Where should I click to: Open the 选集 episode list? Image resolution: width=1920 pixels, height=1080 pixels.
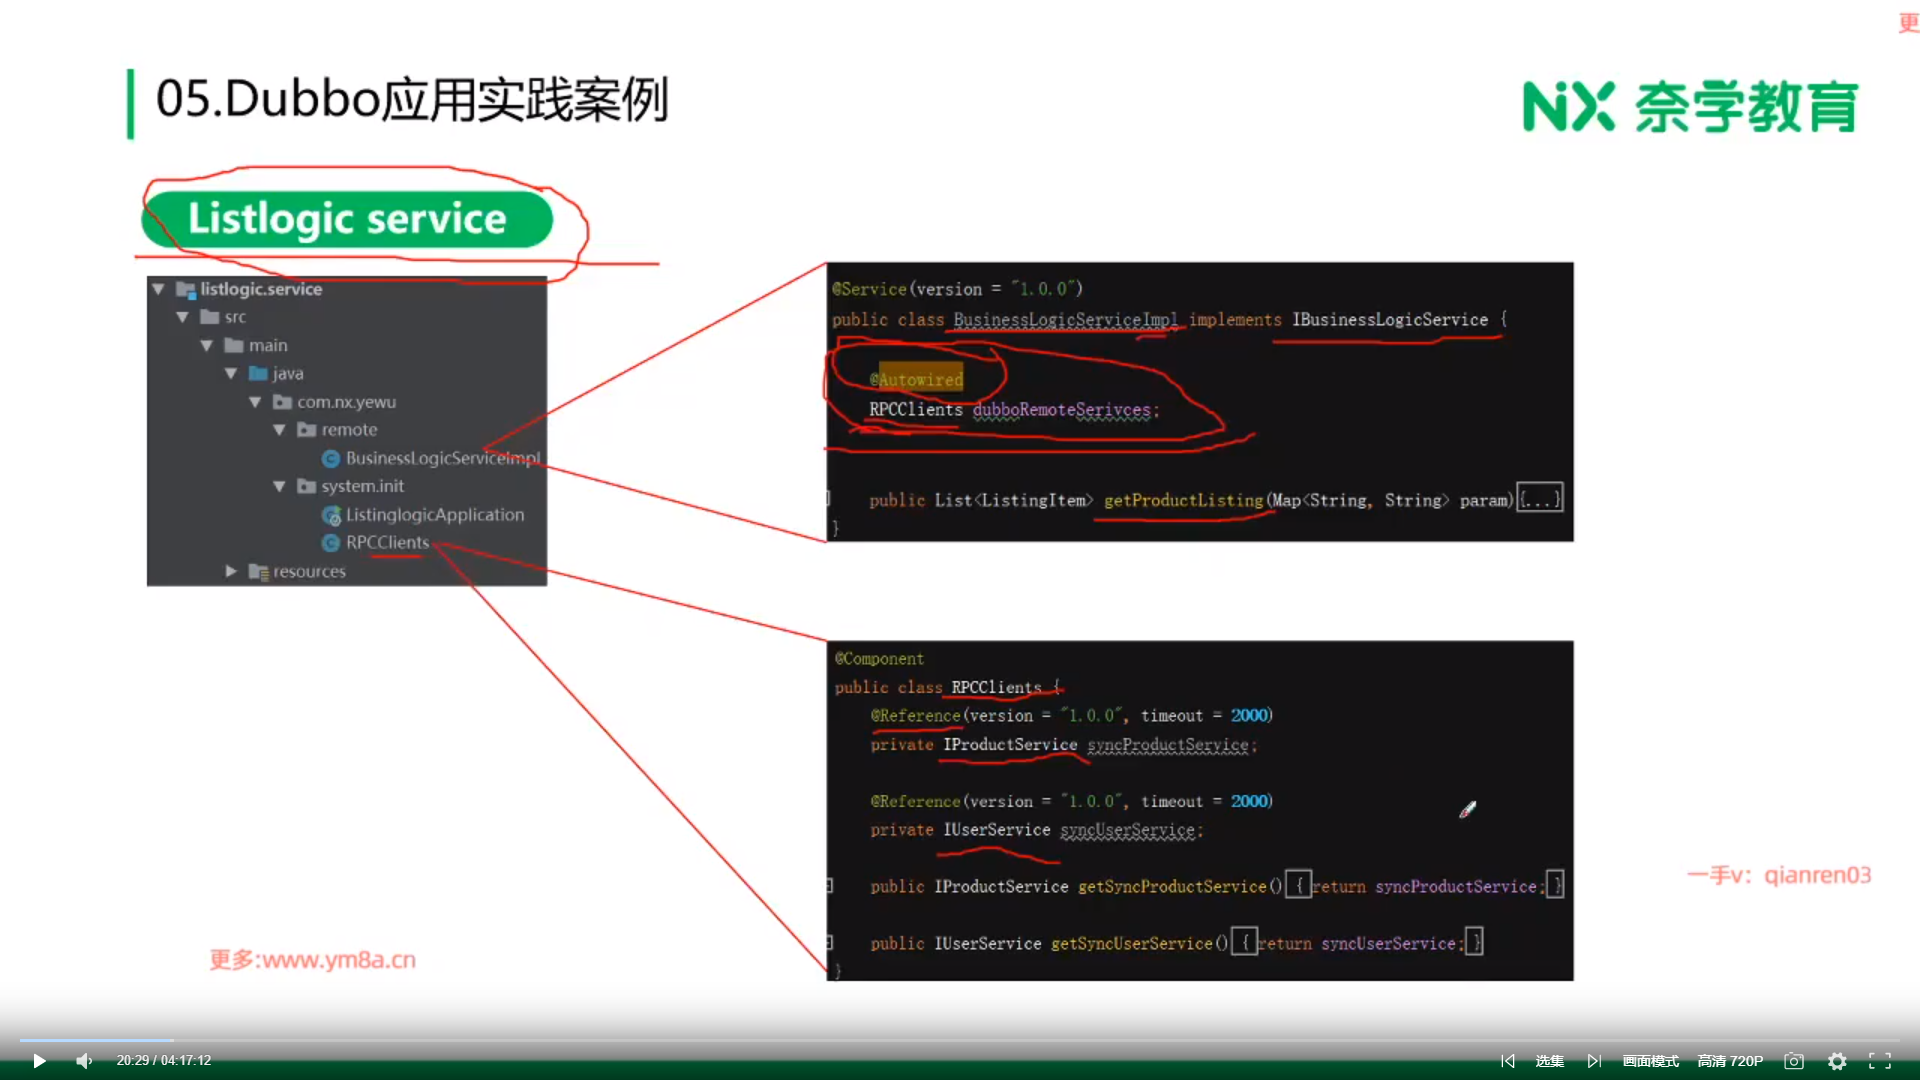1550,1061
